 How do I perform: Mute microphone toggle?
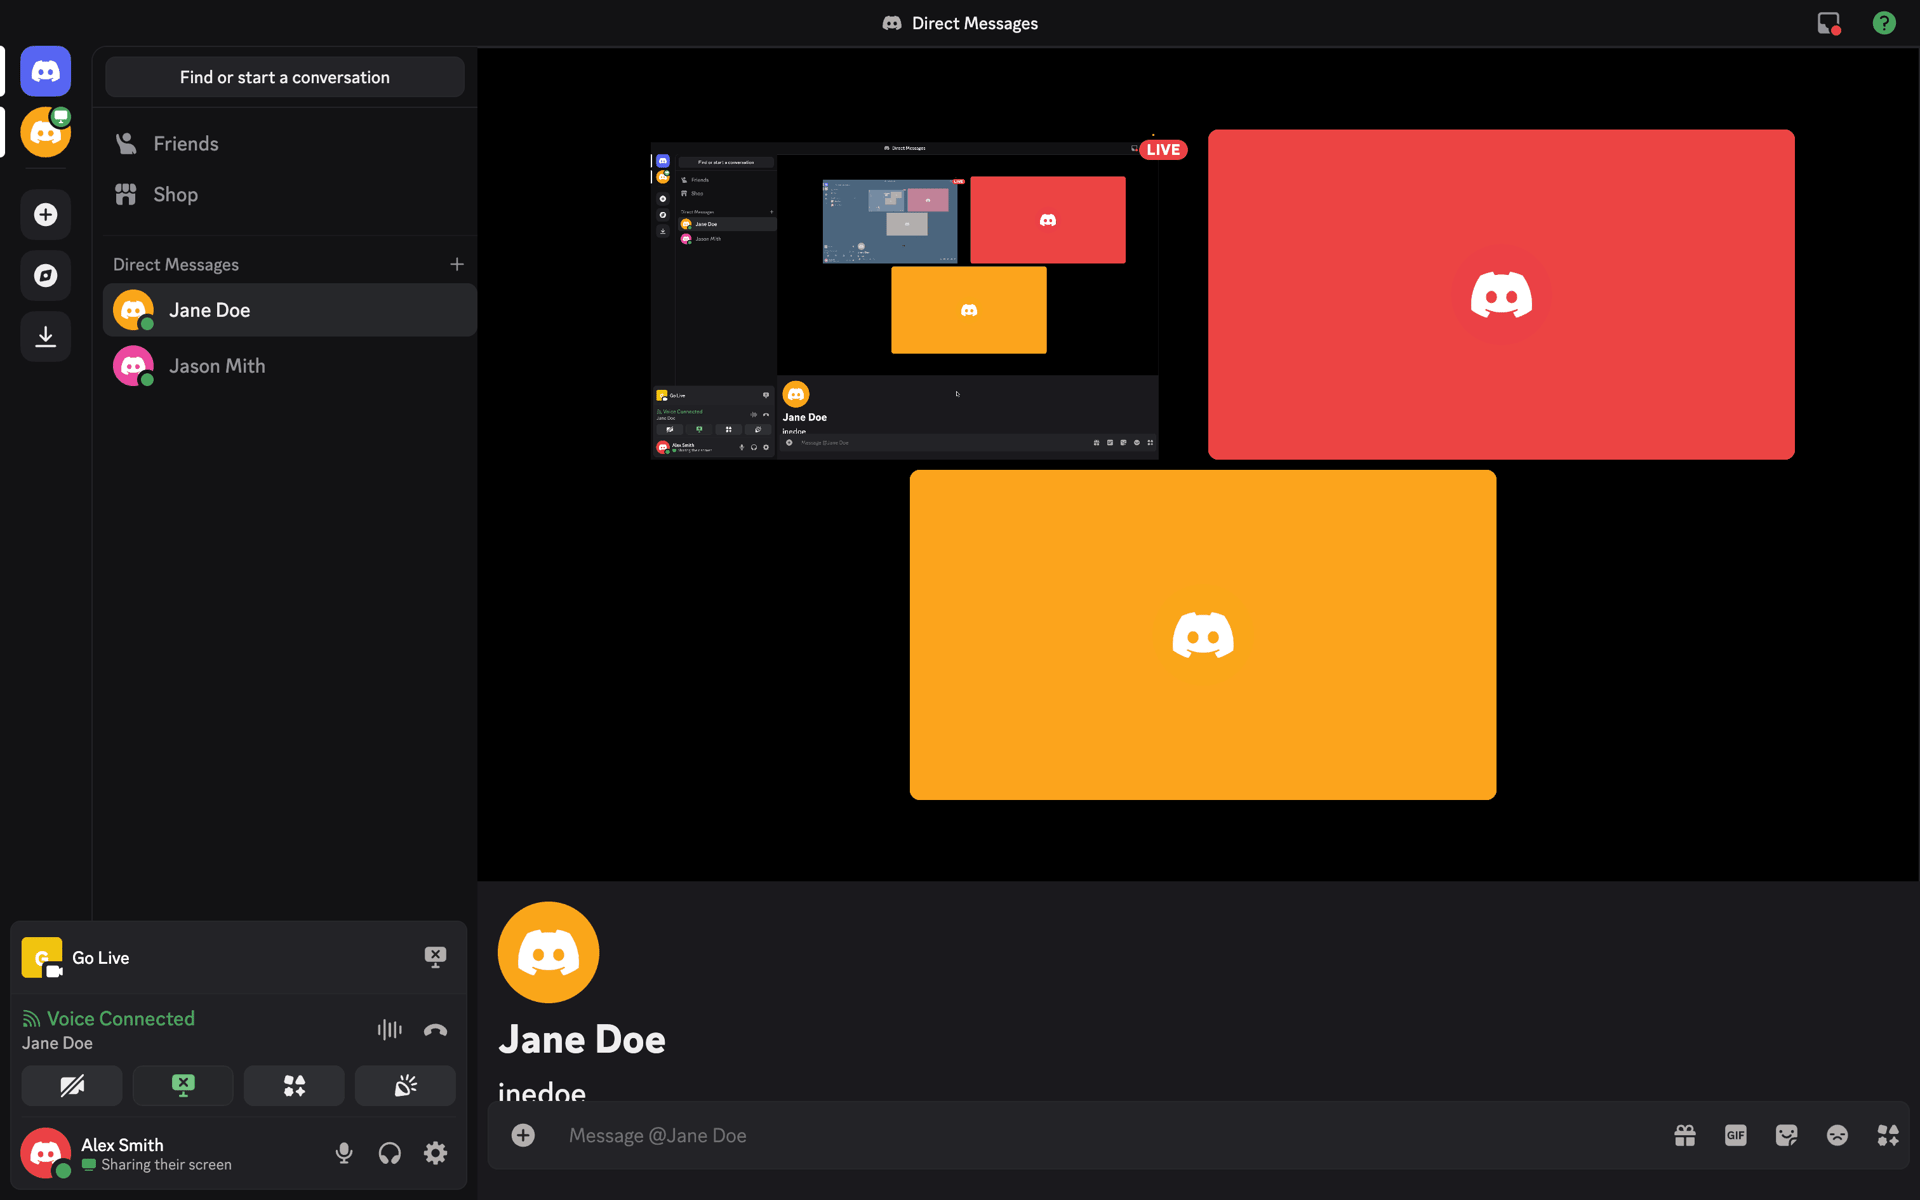point(344,1153)
